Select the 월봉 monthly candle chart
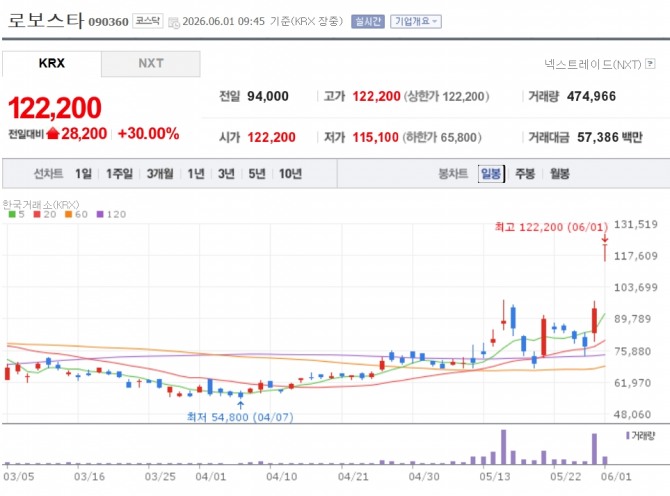Viewport: 670px width, 496px height. [x=560, y=173]
